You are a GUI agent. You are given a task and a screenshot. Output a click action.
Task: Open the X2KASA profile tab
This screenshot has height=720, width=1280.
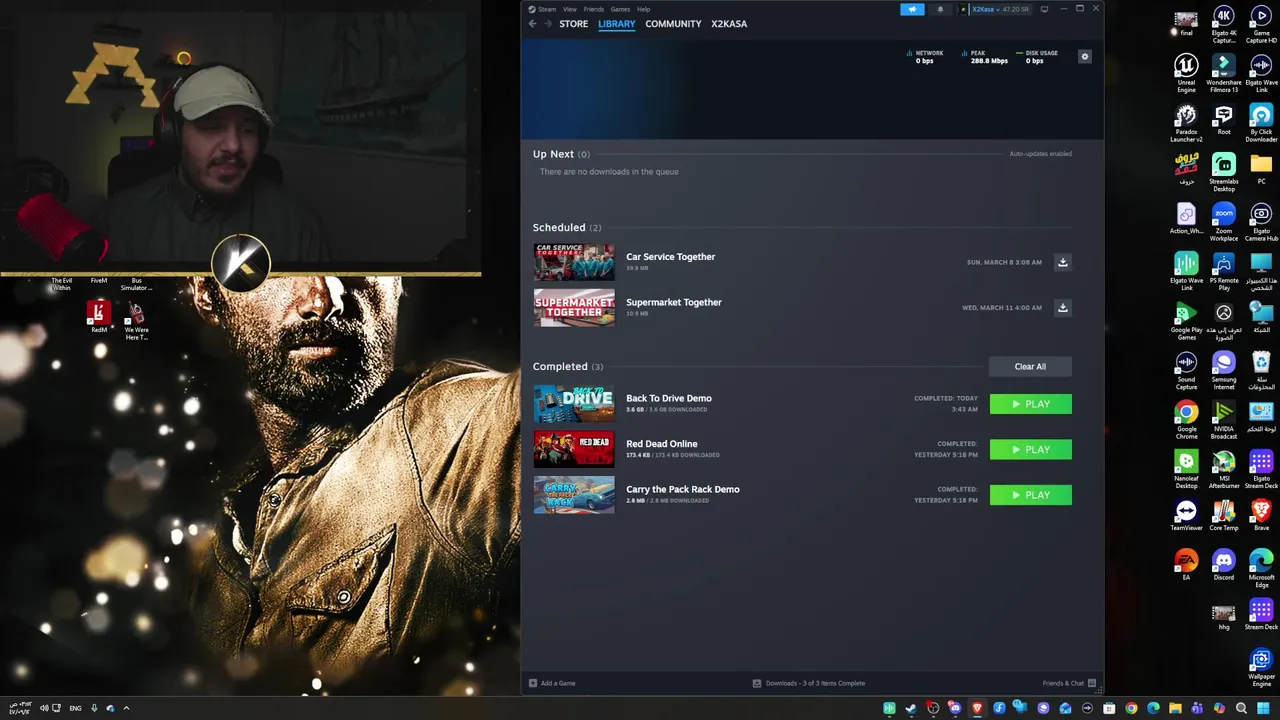[x=729, y=24]
